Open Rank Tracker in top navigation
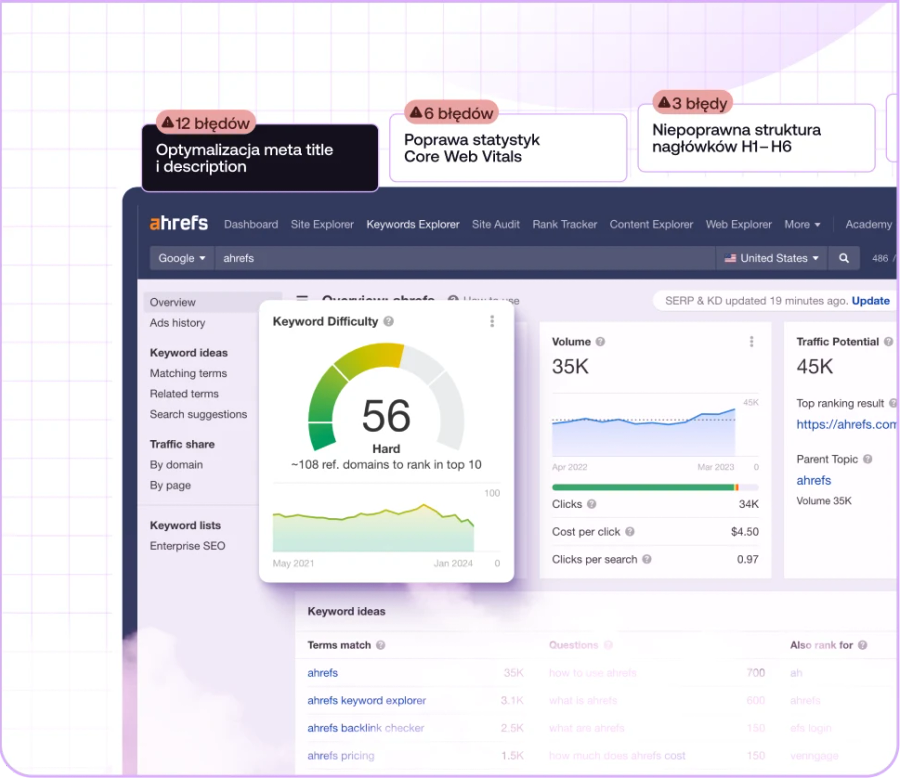This screenshot has height=778, width=900. coord(565,225)
